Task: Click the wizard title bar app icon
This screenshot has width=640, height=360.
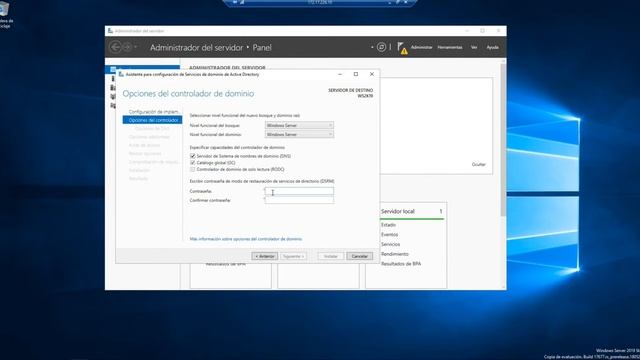Action: pos(121,74)
